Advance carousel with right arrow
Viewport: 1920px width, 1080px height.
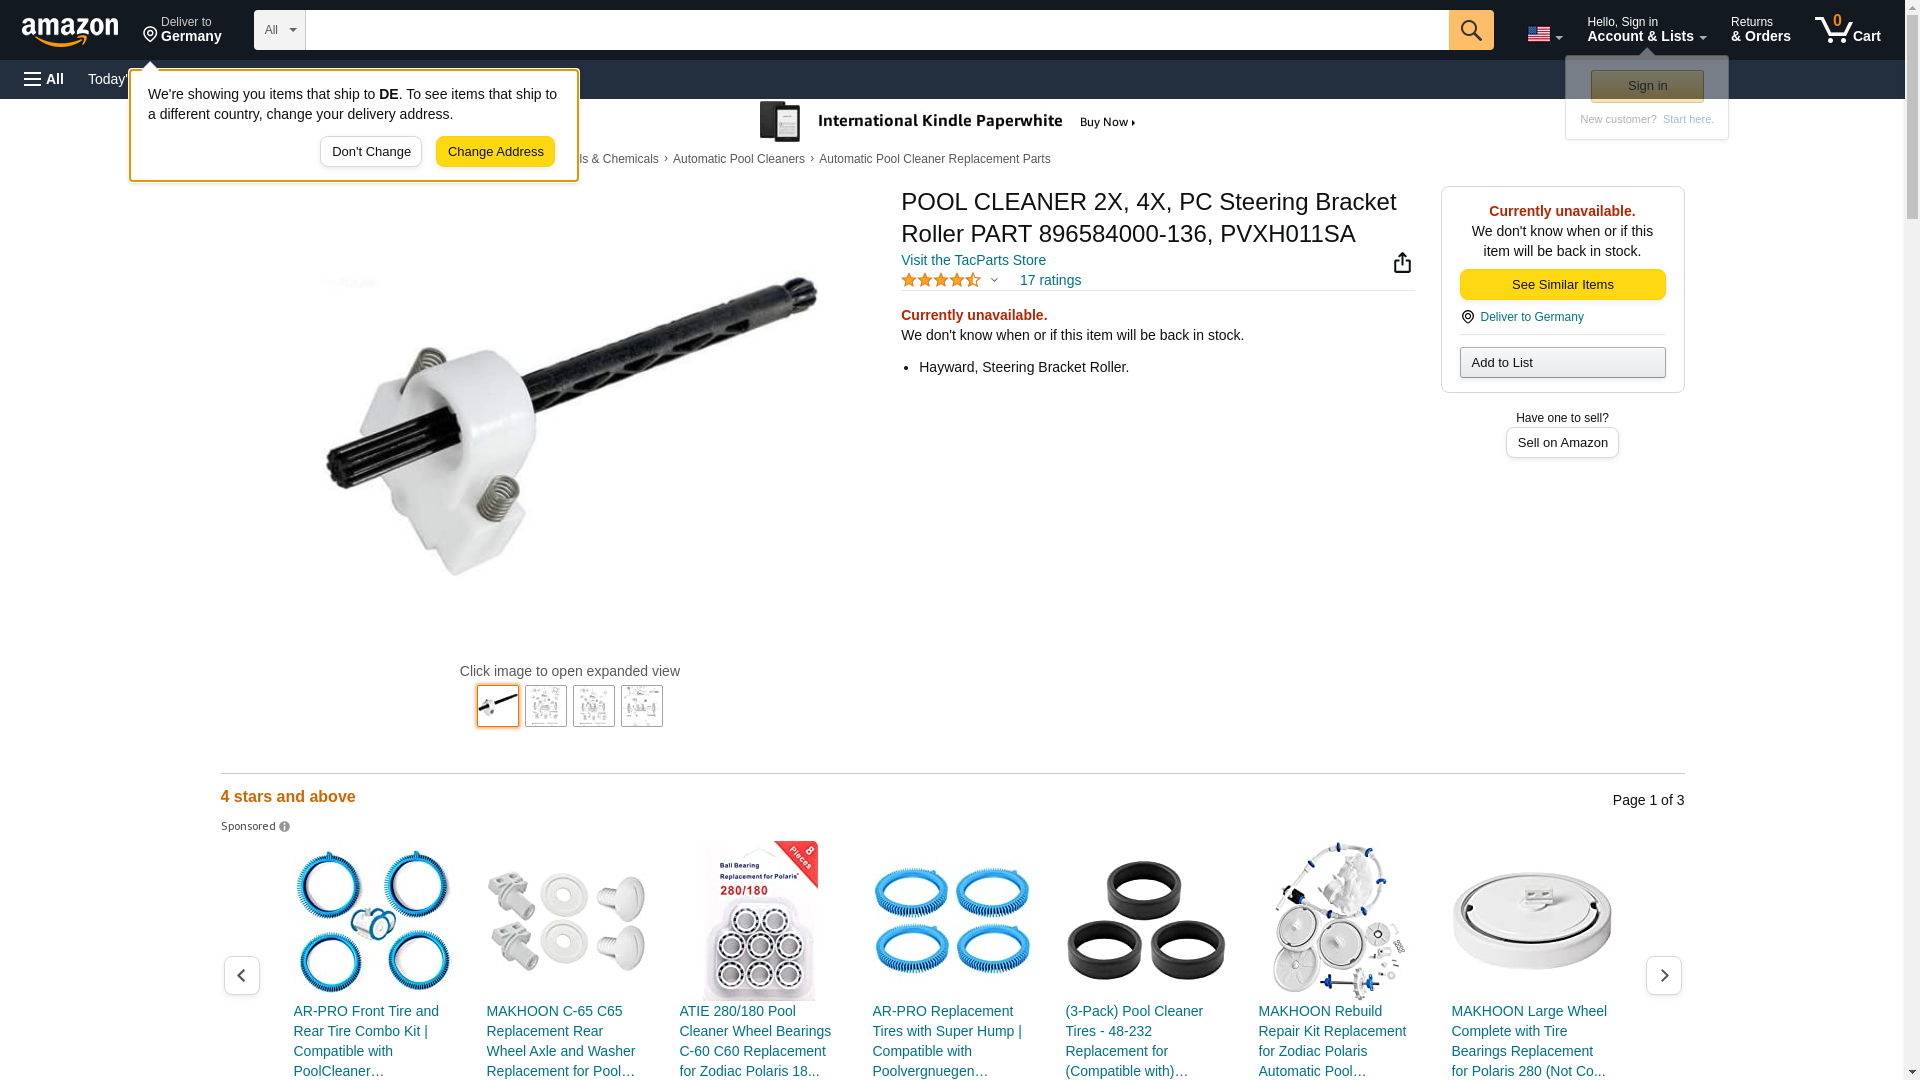tap(1664, 975)
